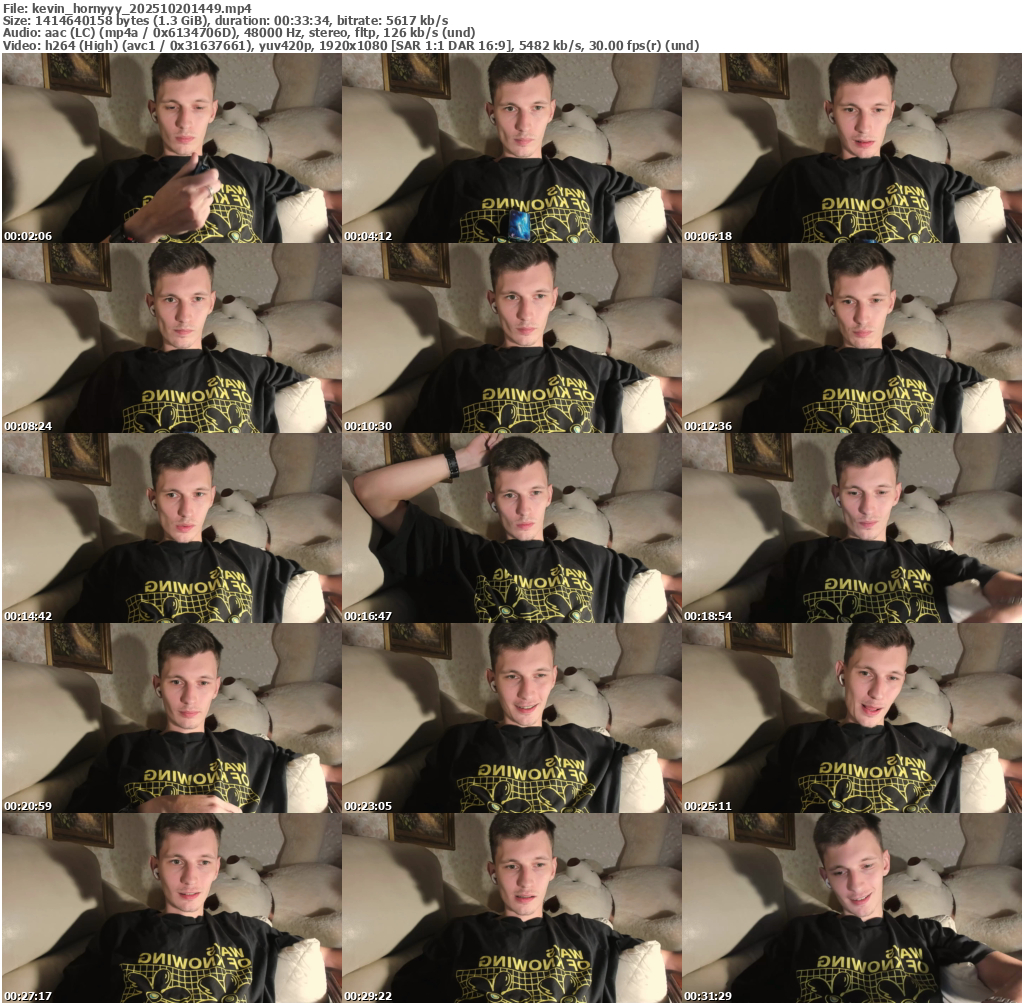Pick the frame stamped 00:23:05
Viewport: 1024px width, 1003px height.
point(512,718)
